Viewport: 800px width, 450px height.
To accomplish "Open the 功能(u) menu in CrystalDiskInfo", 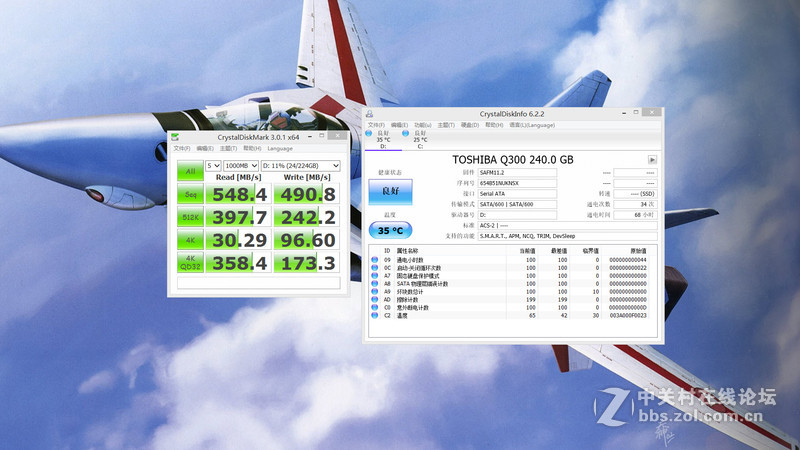I will (422, 125).
